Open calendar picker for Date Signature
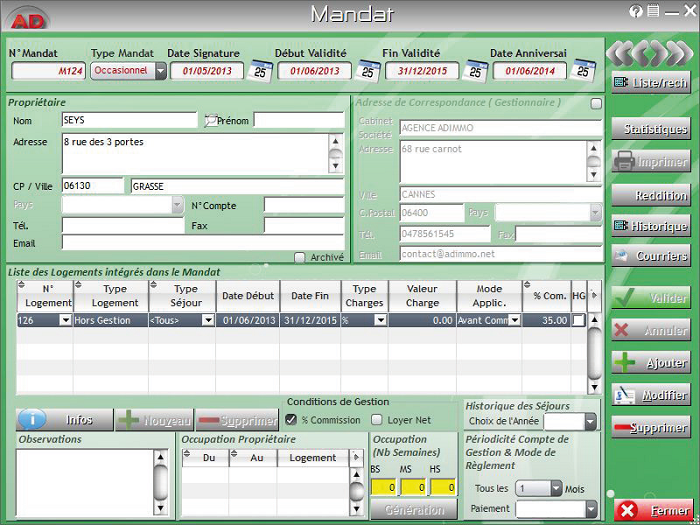Image resolution: width=700 pixels, height=525 pixels. pos(260,71)
